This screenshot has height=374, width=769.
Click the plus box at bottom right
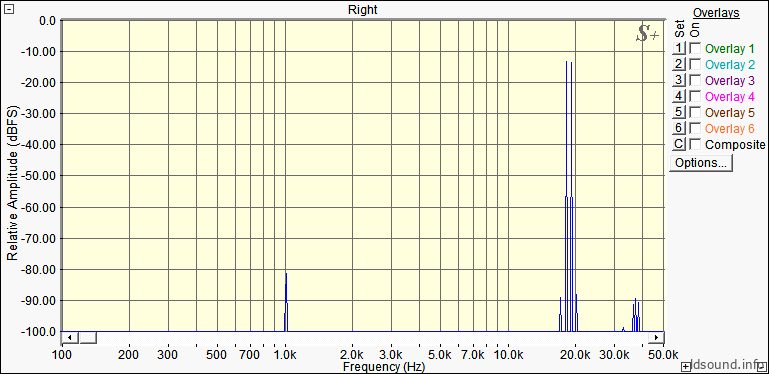point(686,366)
